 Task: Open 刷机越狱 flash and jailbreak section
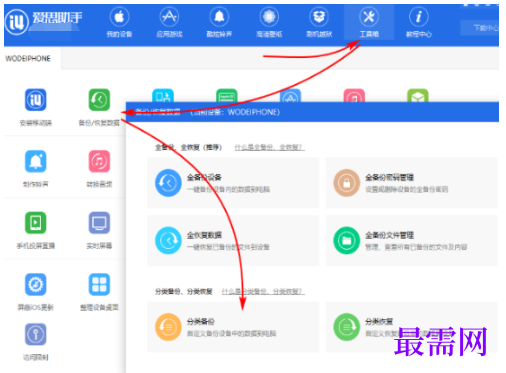[319, 22]
